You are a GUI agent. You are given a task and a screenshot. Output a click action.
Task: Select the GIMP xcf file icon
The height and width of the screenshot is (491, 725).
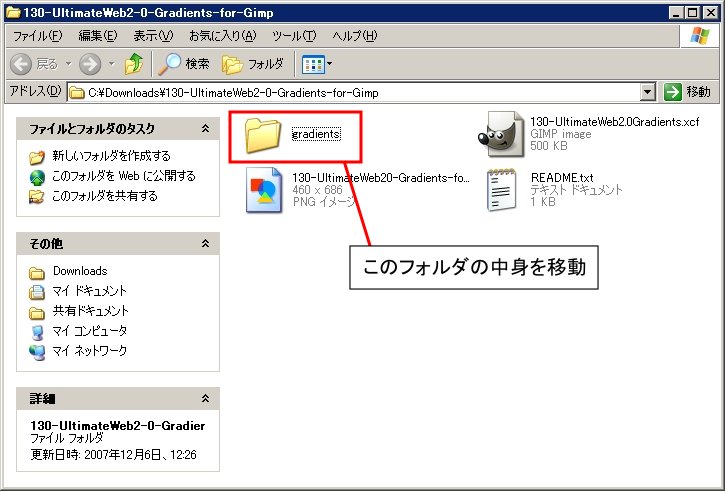(501, 135)
